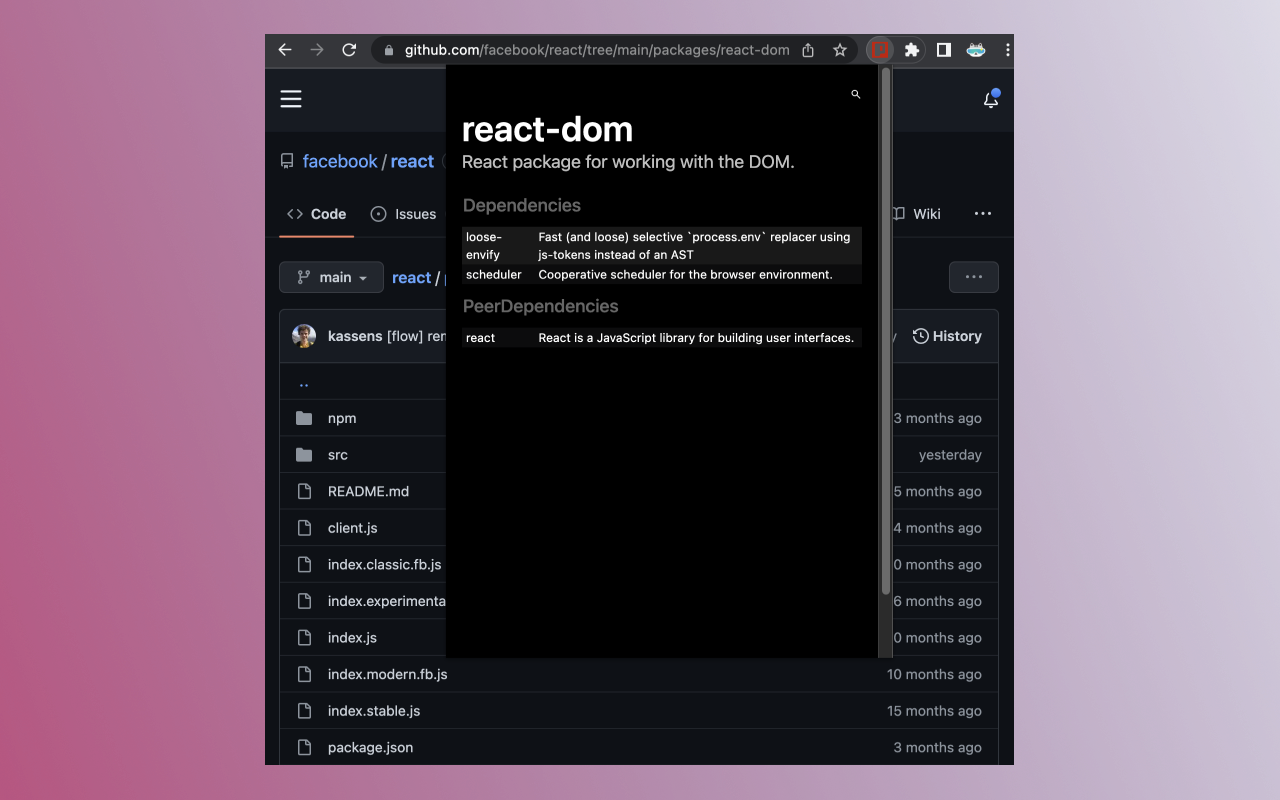Click the package.json file icon
Screen dimensions: 1280x800
(305, 747)
